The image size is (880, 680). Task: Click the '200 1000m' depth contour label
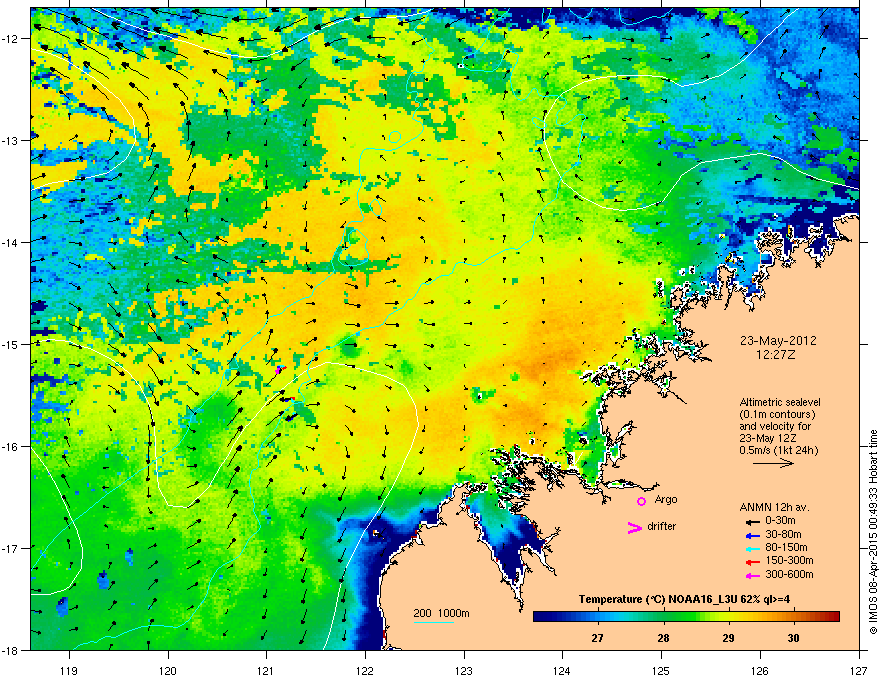pos(441,613)
